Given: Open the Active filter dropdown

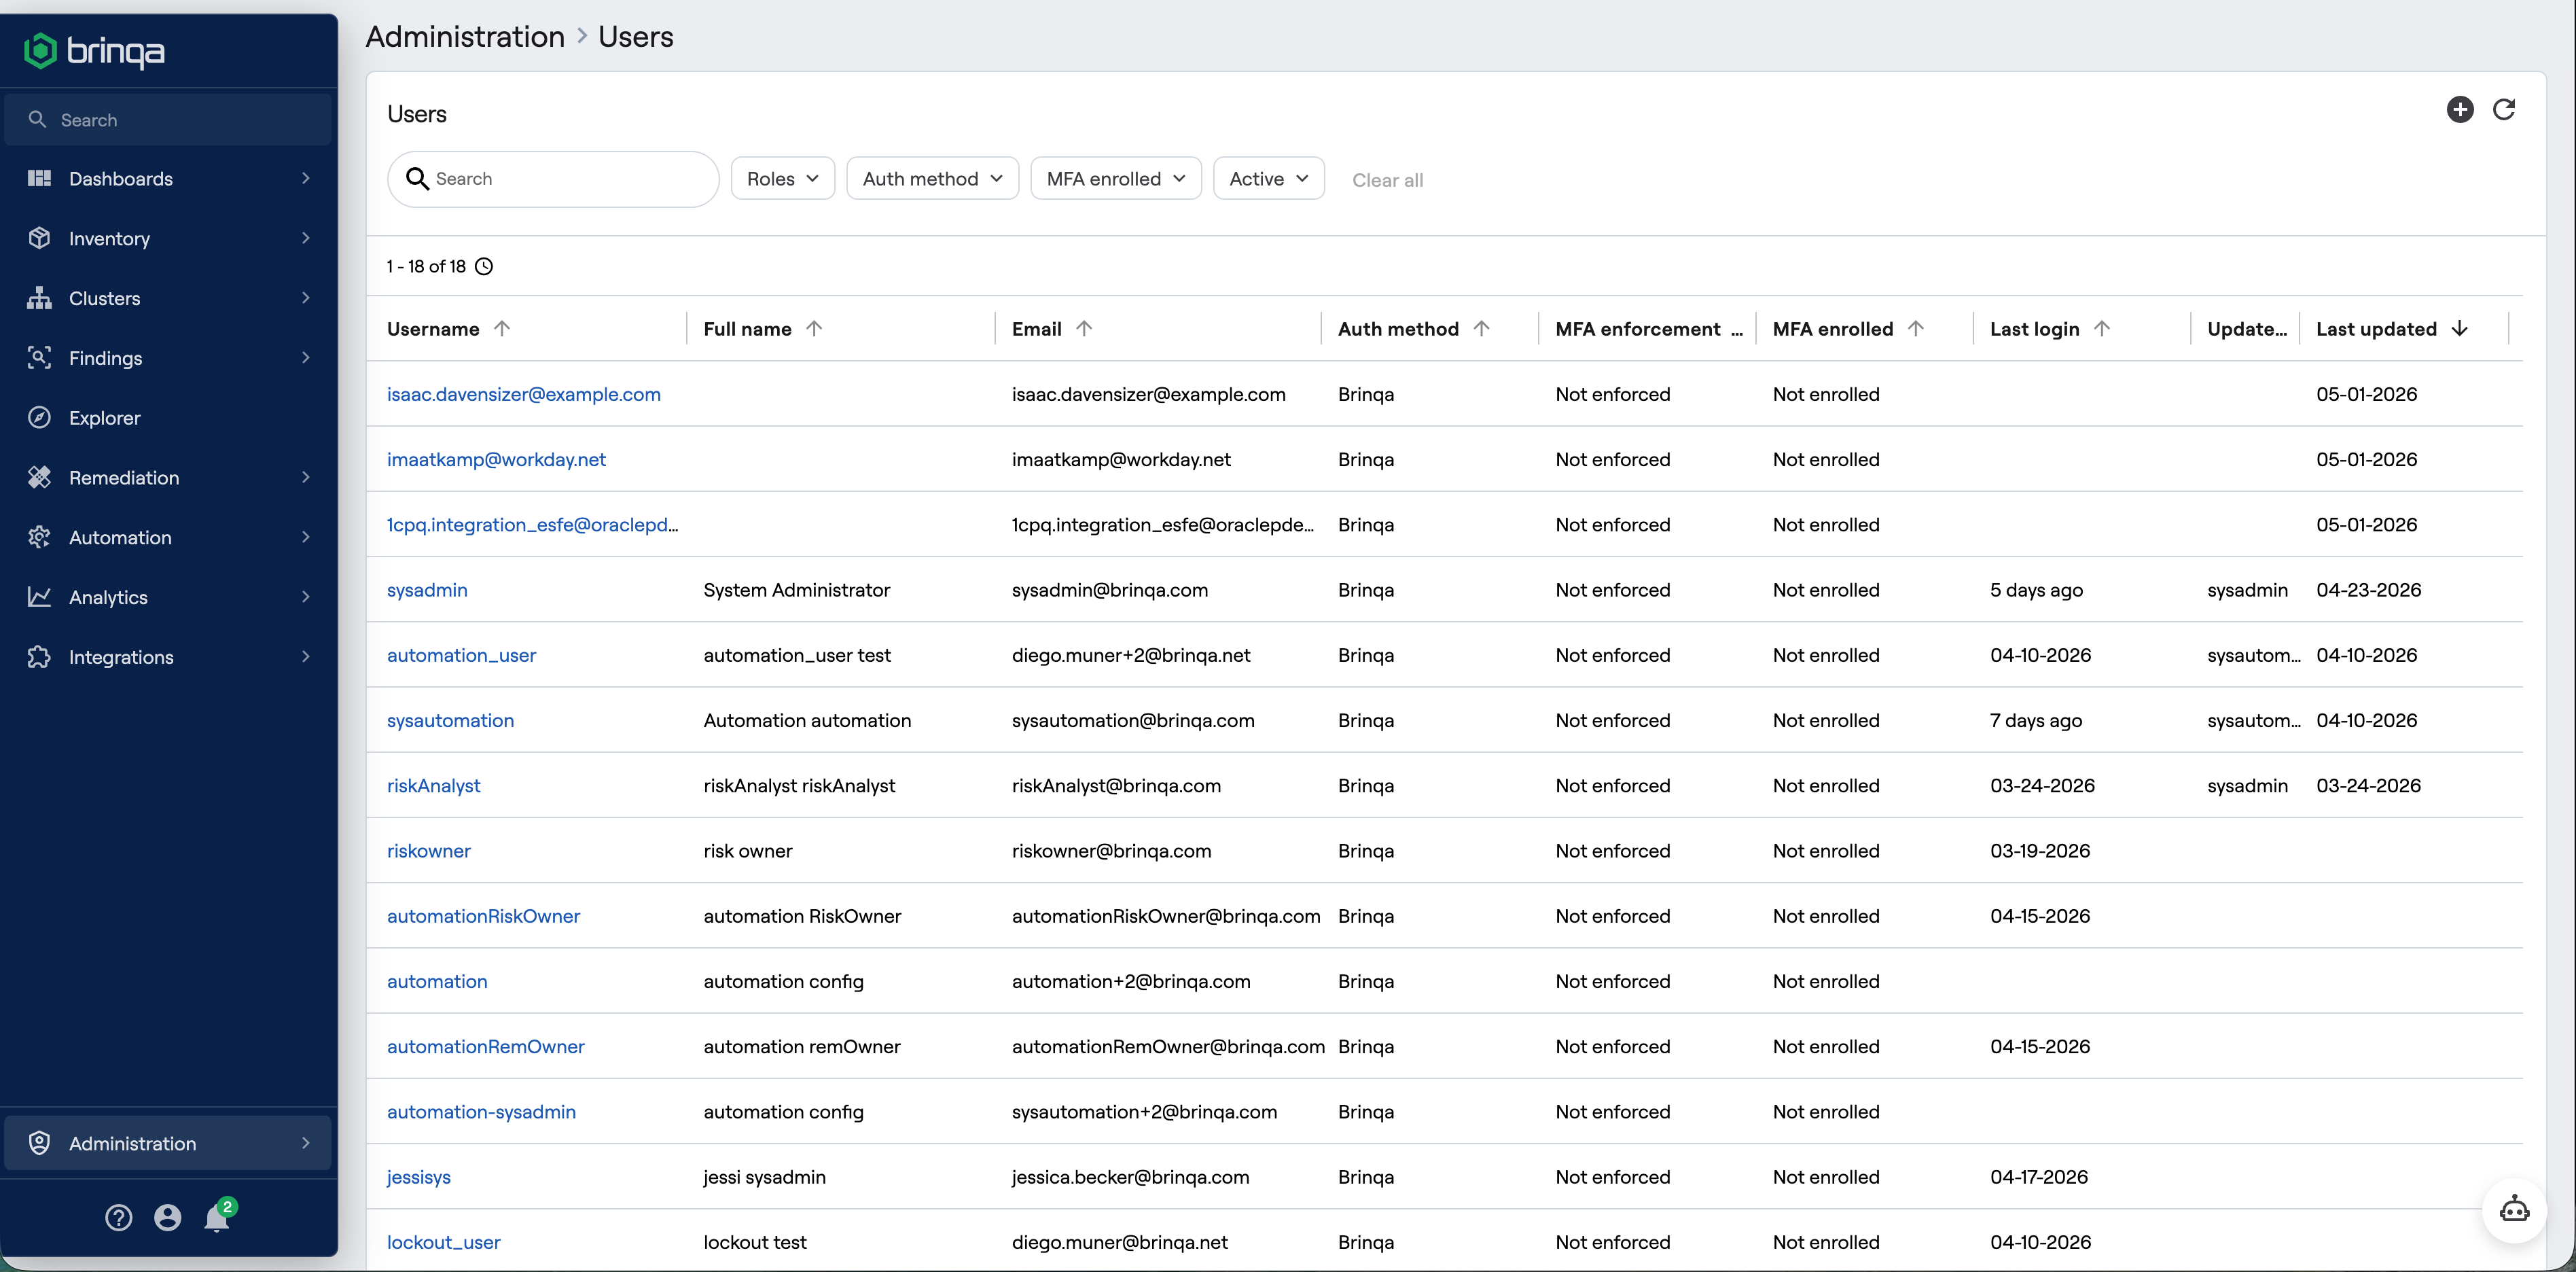Looking at the screenshot, I should point(1269,178).
